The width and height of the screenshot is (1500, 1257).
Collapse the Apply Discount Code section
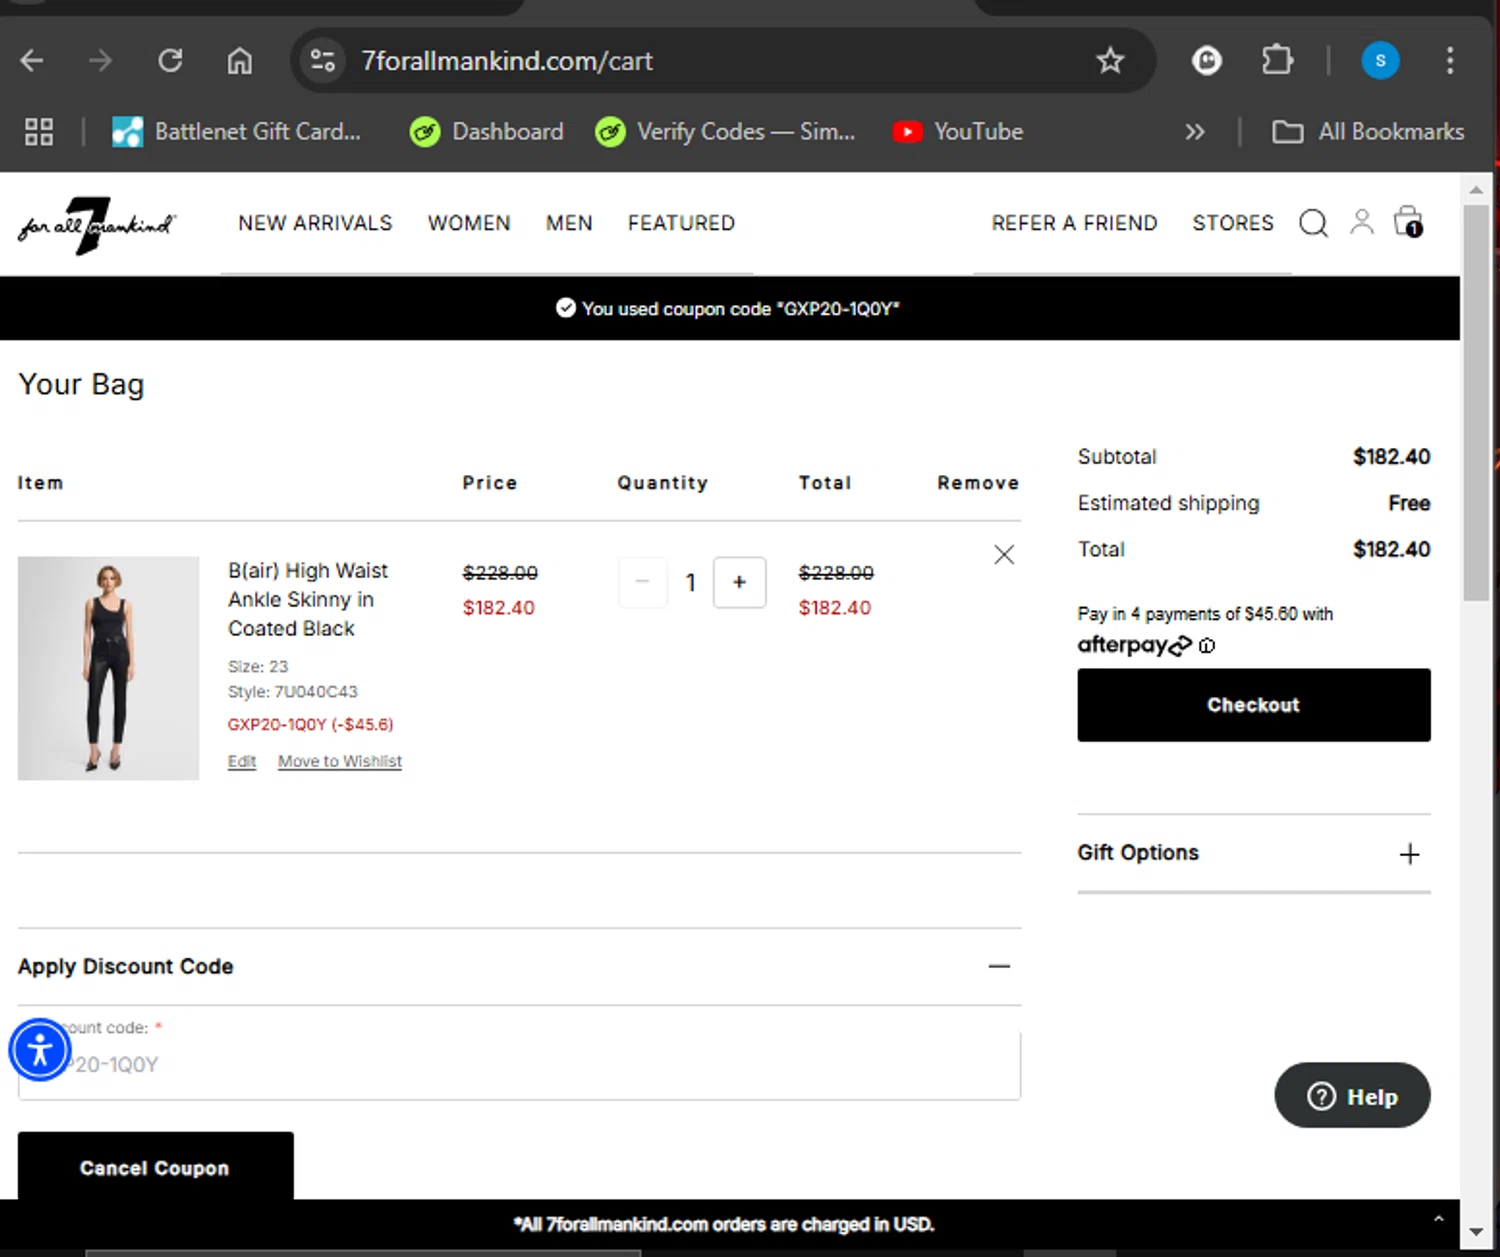pyautogui.click(x=999, y=966)
